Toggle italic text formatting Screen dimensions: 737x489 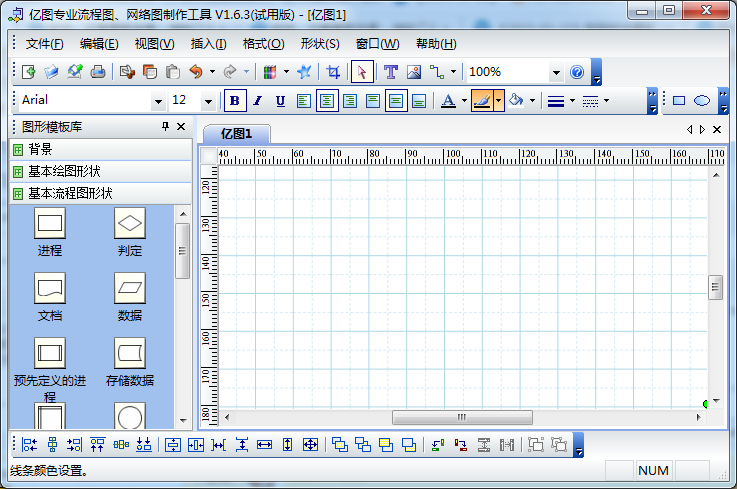click(257, 100)
